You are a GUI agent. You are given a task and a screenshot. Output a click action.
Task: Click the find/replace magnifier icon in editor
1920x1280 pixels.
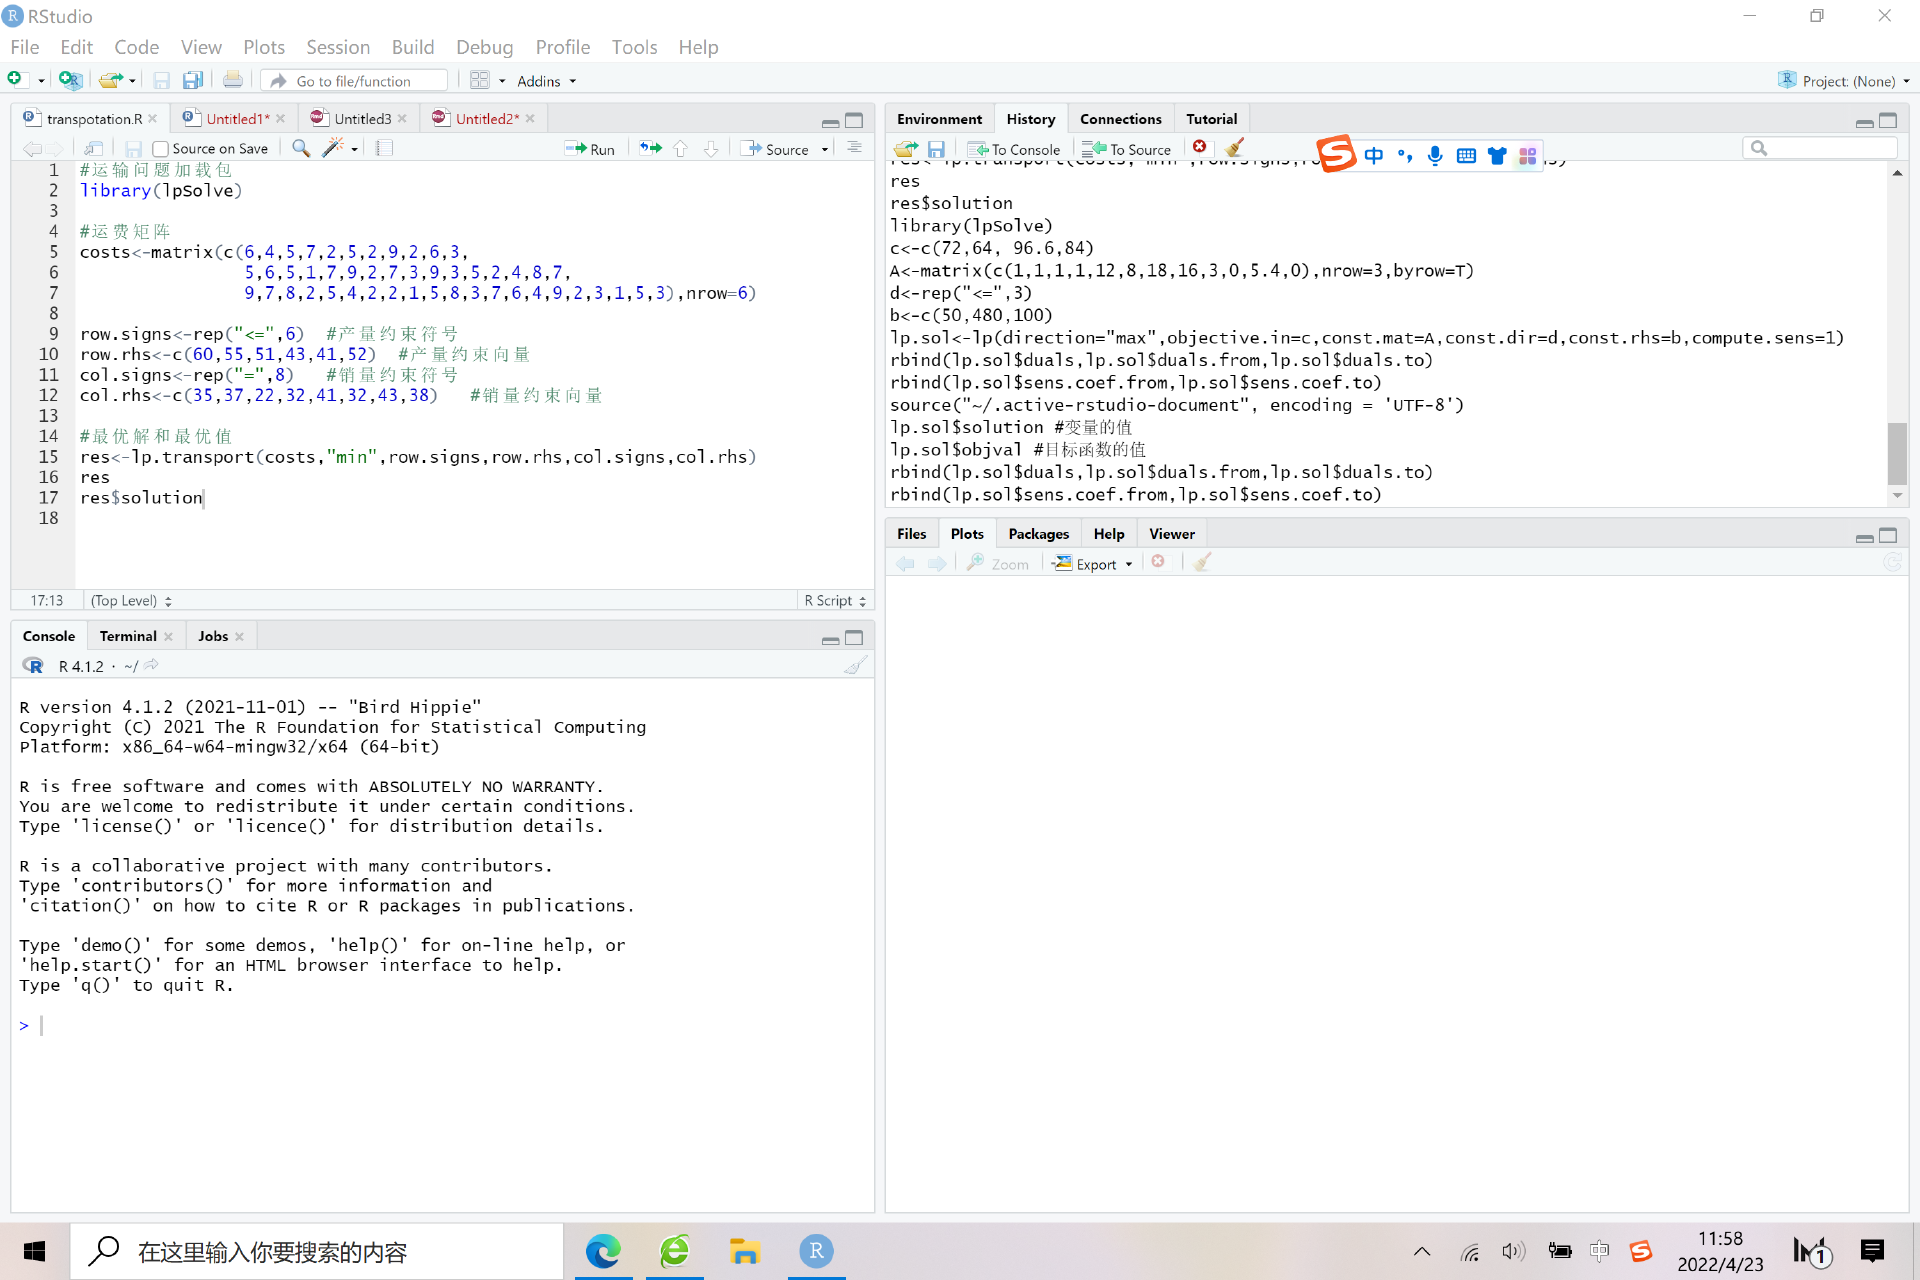[x=300, y=148]
